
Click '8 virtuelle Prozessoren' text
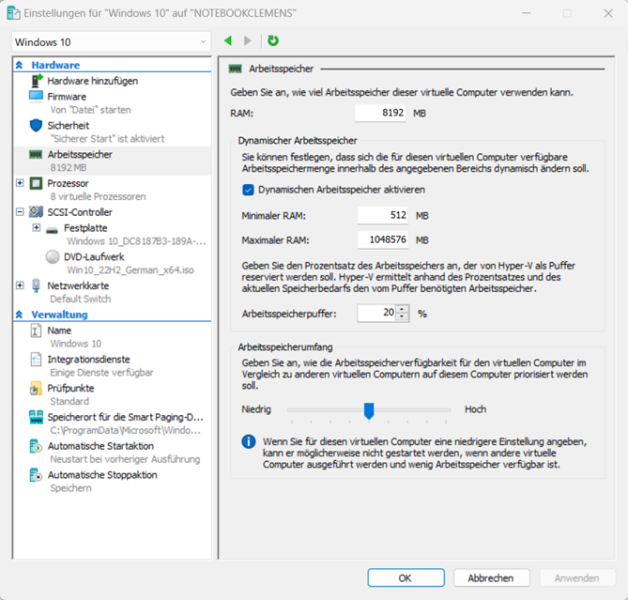(x=98, y=197)
